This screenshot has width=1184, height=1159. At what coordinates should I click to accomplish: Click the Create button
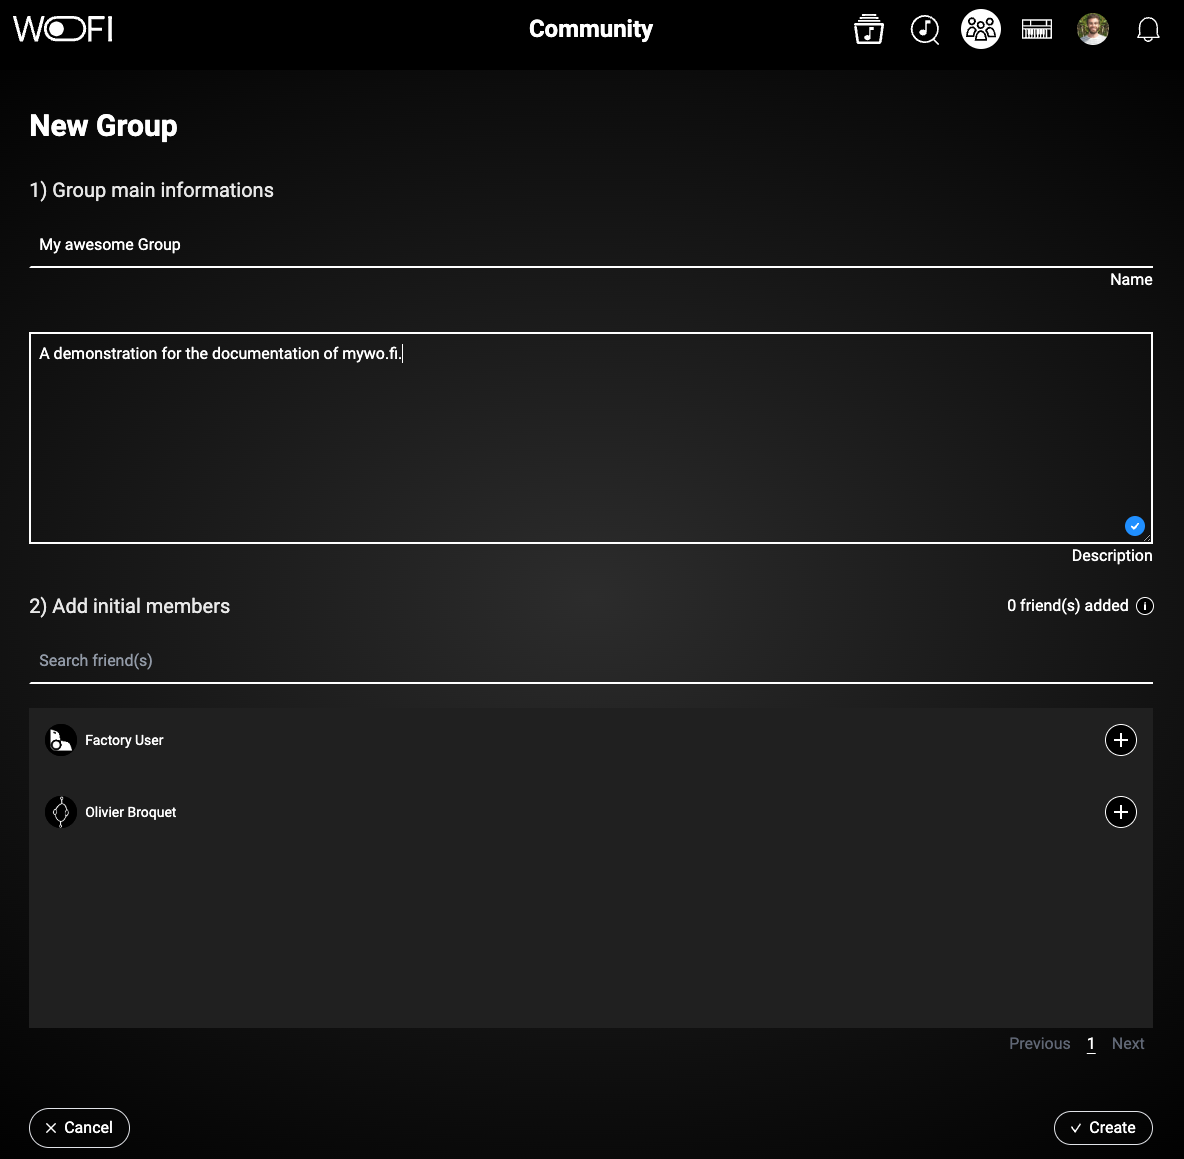coord(1103,1127)
